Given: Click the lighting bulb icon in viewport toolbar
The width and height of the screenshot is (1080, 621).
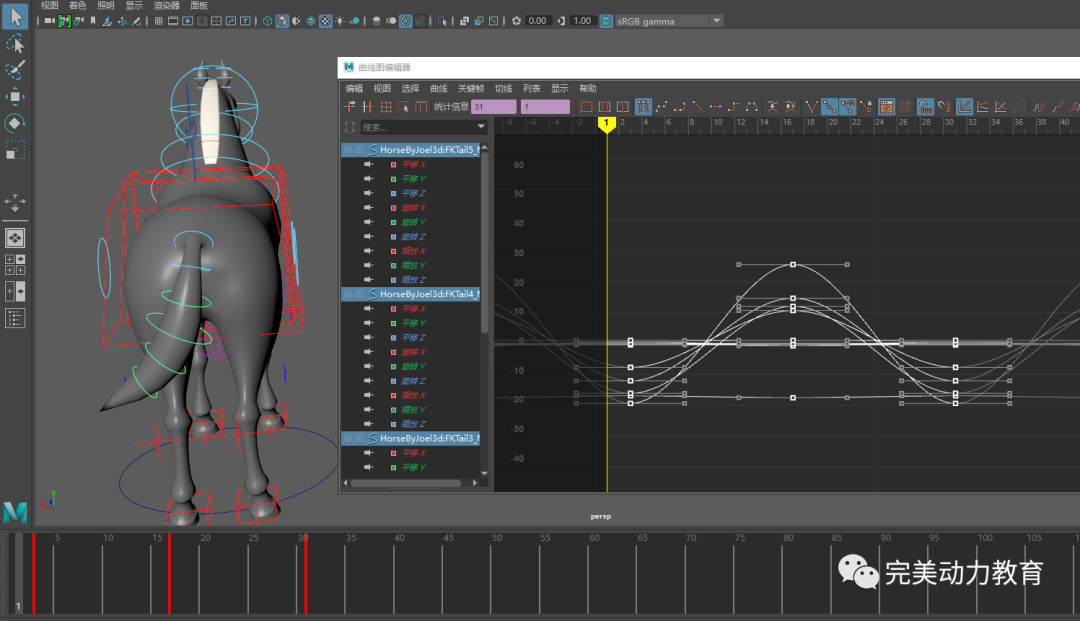Looking at the screenshot, I should (x=341, y=21).
